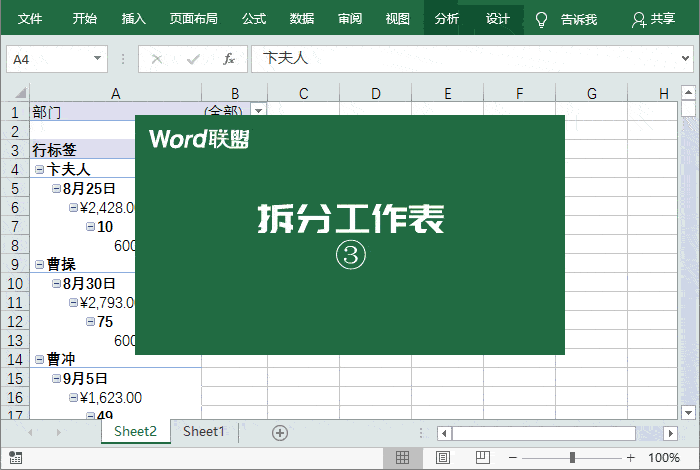The width and height of the screenshot is (700, 470).
Task: Switch to the 开始 ribbon tab
Action: [x=84, y=19]
